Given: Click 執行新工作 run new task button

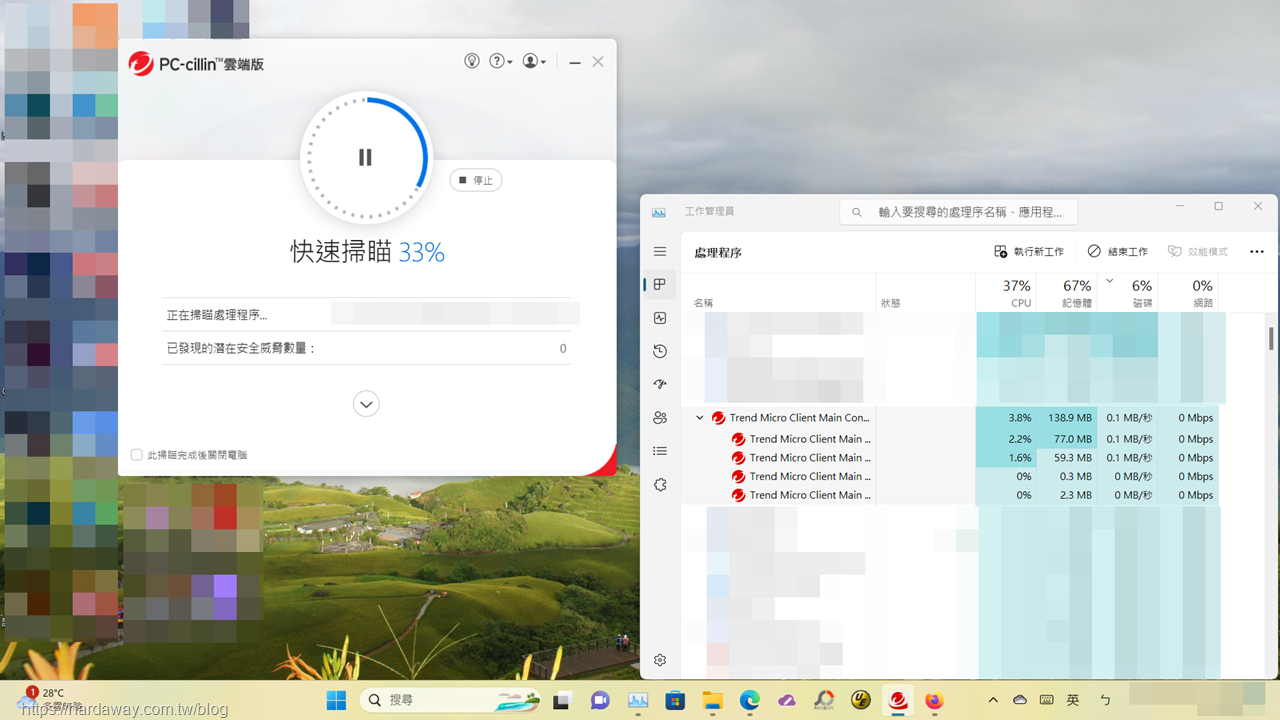Looking at the screenshot, I should (x=1029, y=252).
